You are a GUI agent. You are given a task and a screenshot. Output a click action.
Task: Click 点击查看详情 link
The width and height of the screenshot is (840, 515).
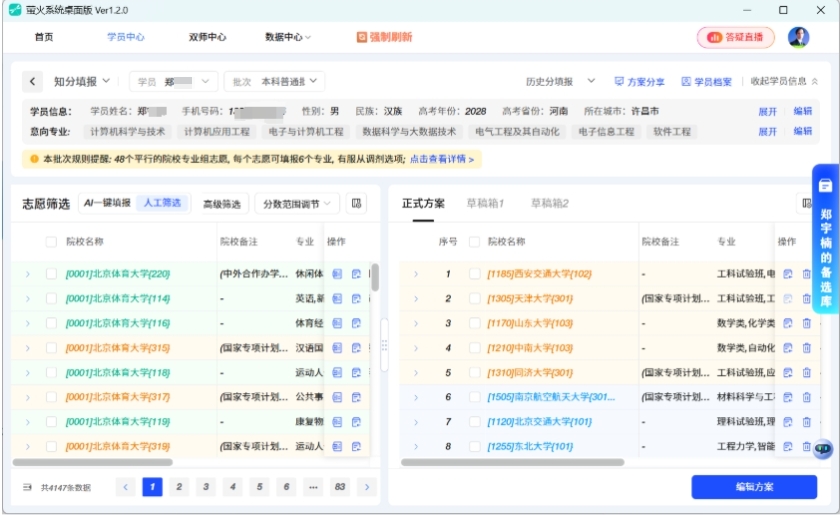pos(442,159)
